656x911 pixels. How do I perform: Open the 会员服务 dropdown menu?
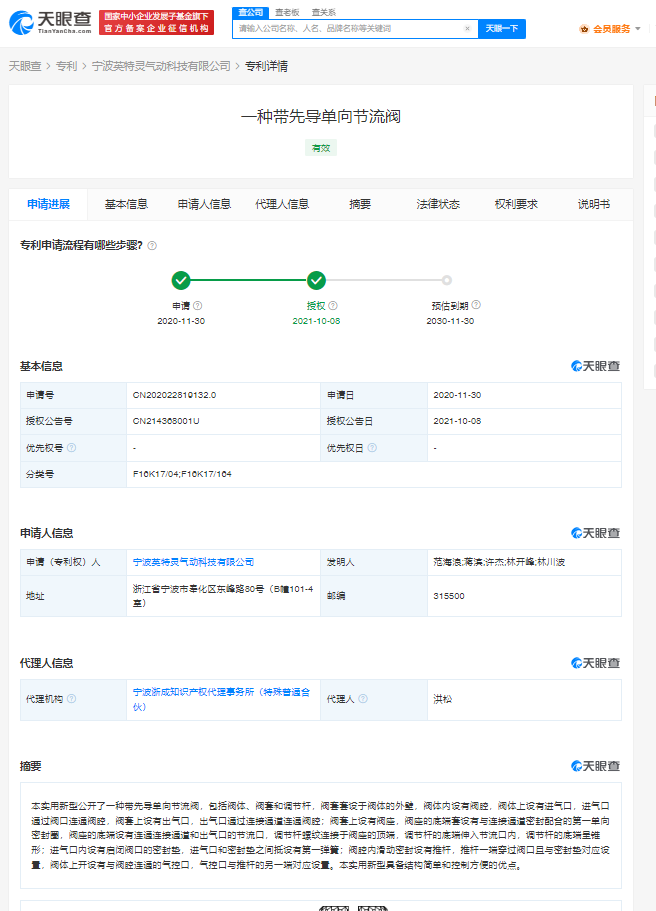pyautogui.click(x=611, y=29)
